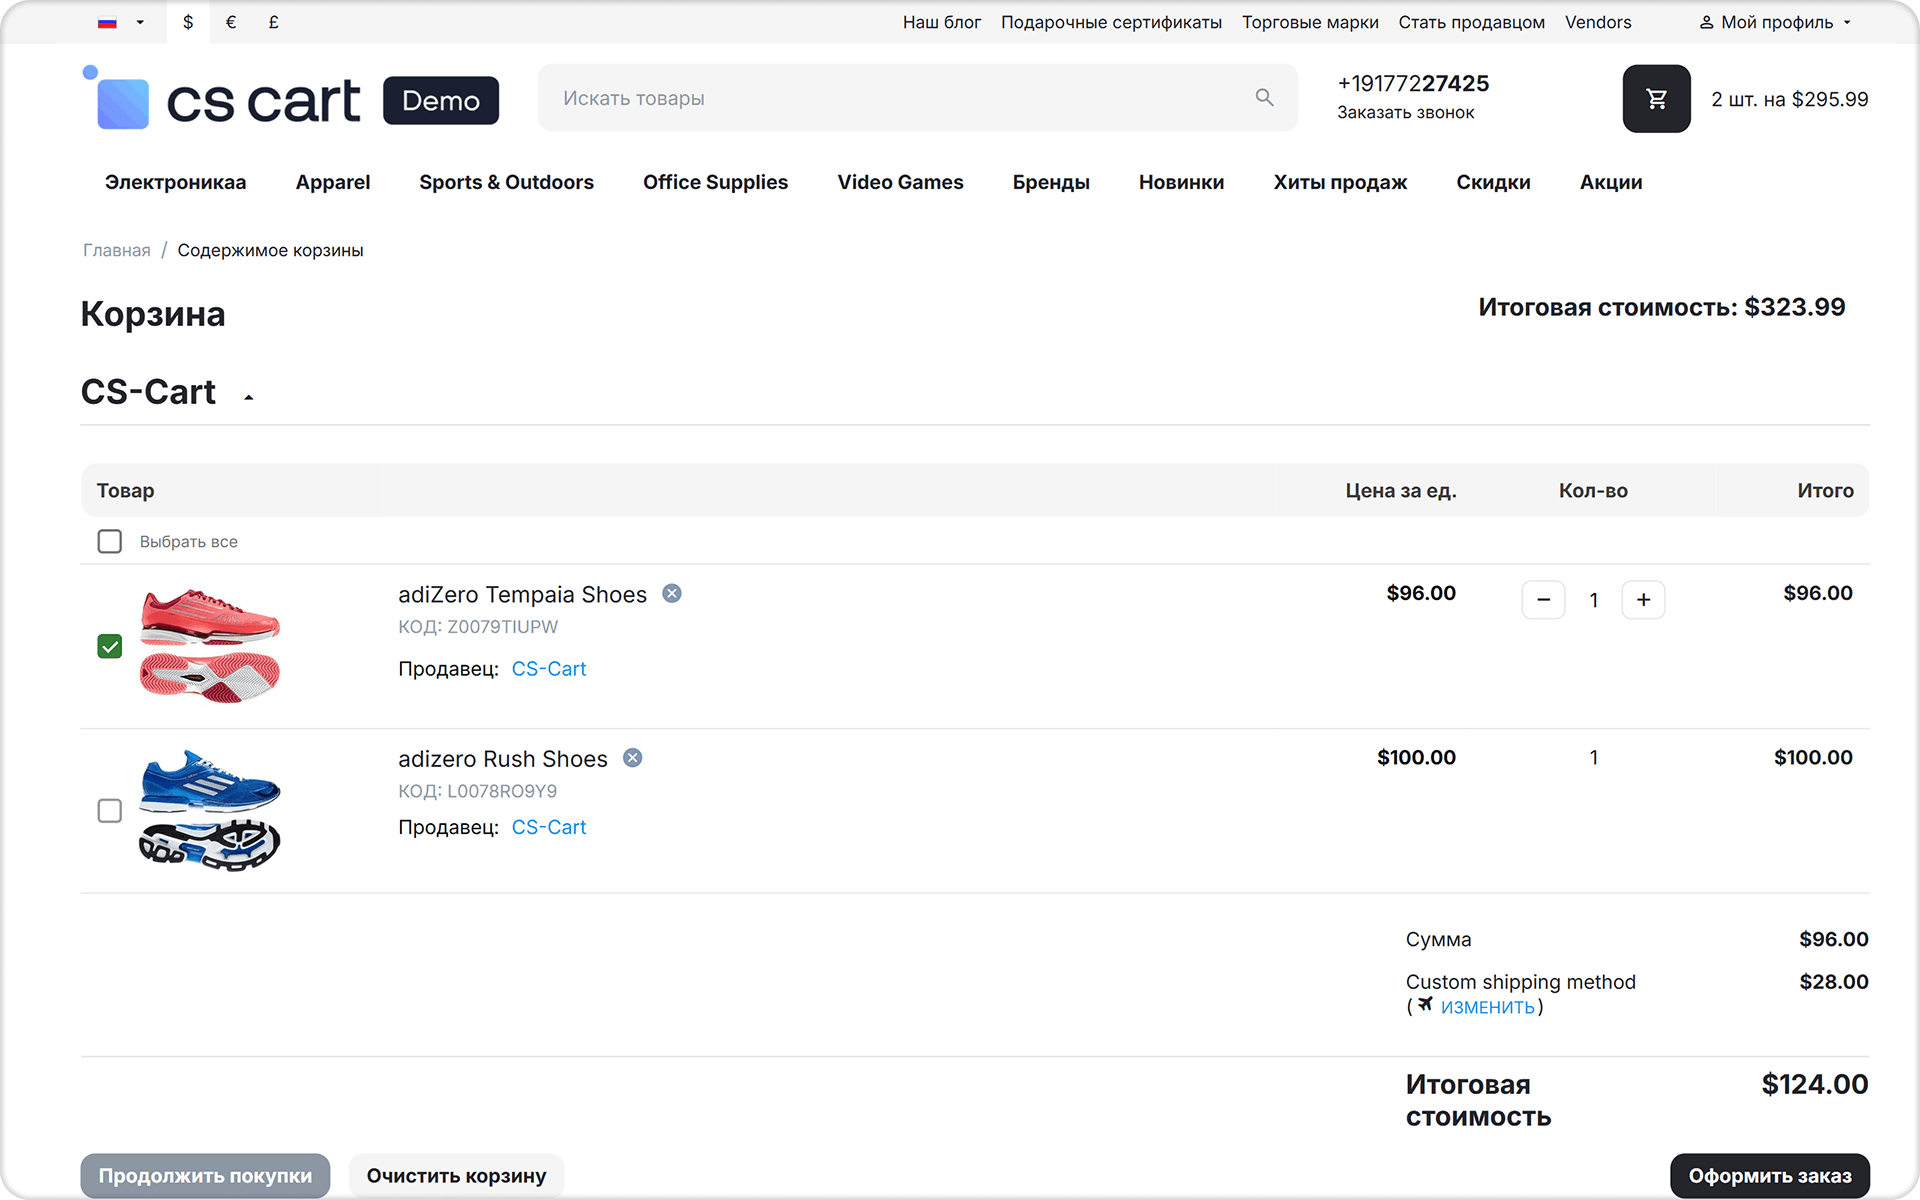1920x1200 pixels.
Task: Click the phone number +19177227425
Action: [x=1413, y=84]
